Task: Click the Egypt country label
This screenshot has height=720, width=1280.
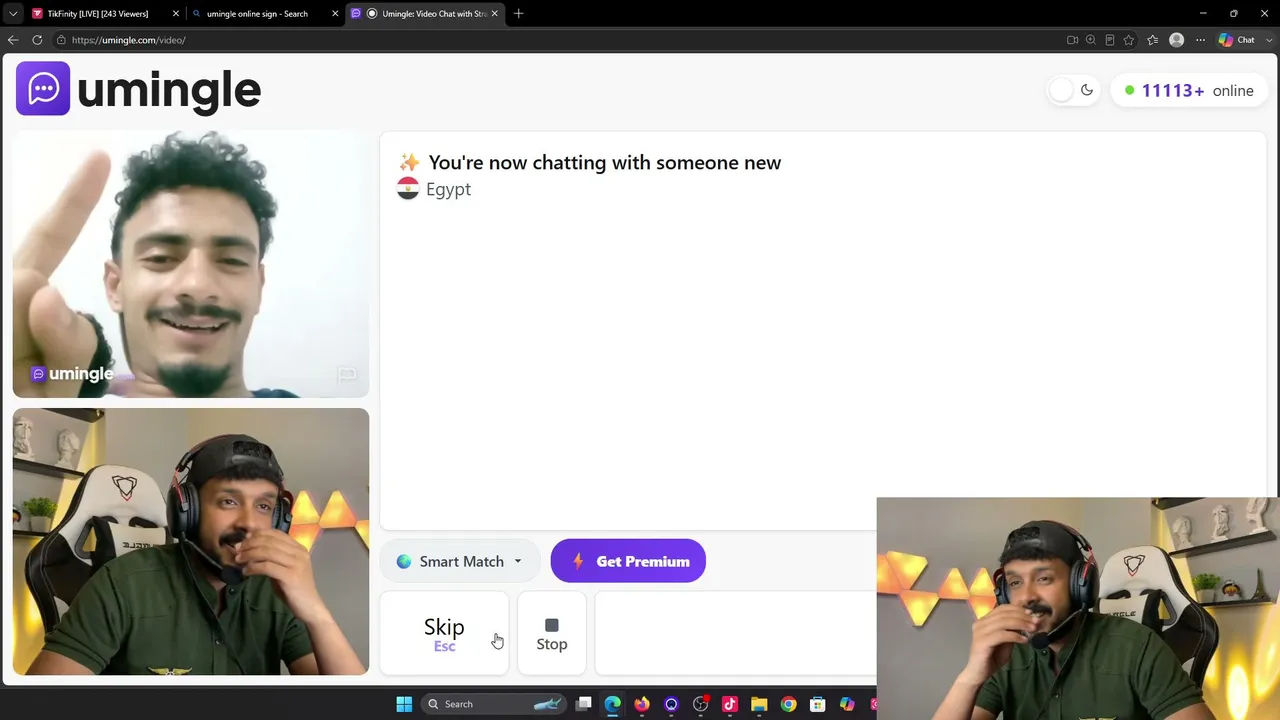Action: pos(448,189)
